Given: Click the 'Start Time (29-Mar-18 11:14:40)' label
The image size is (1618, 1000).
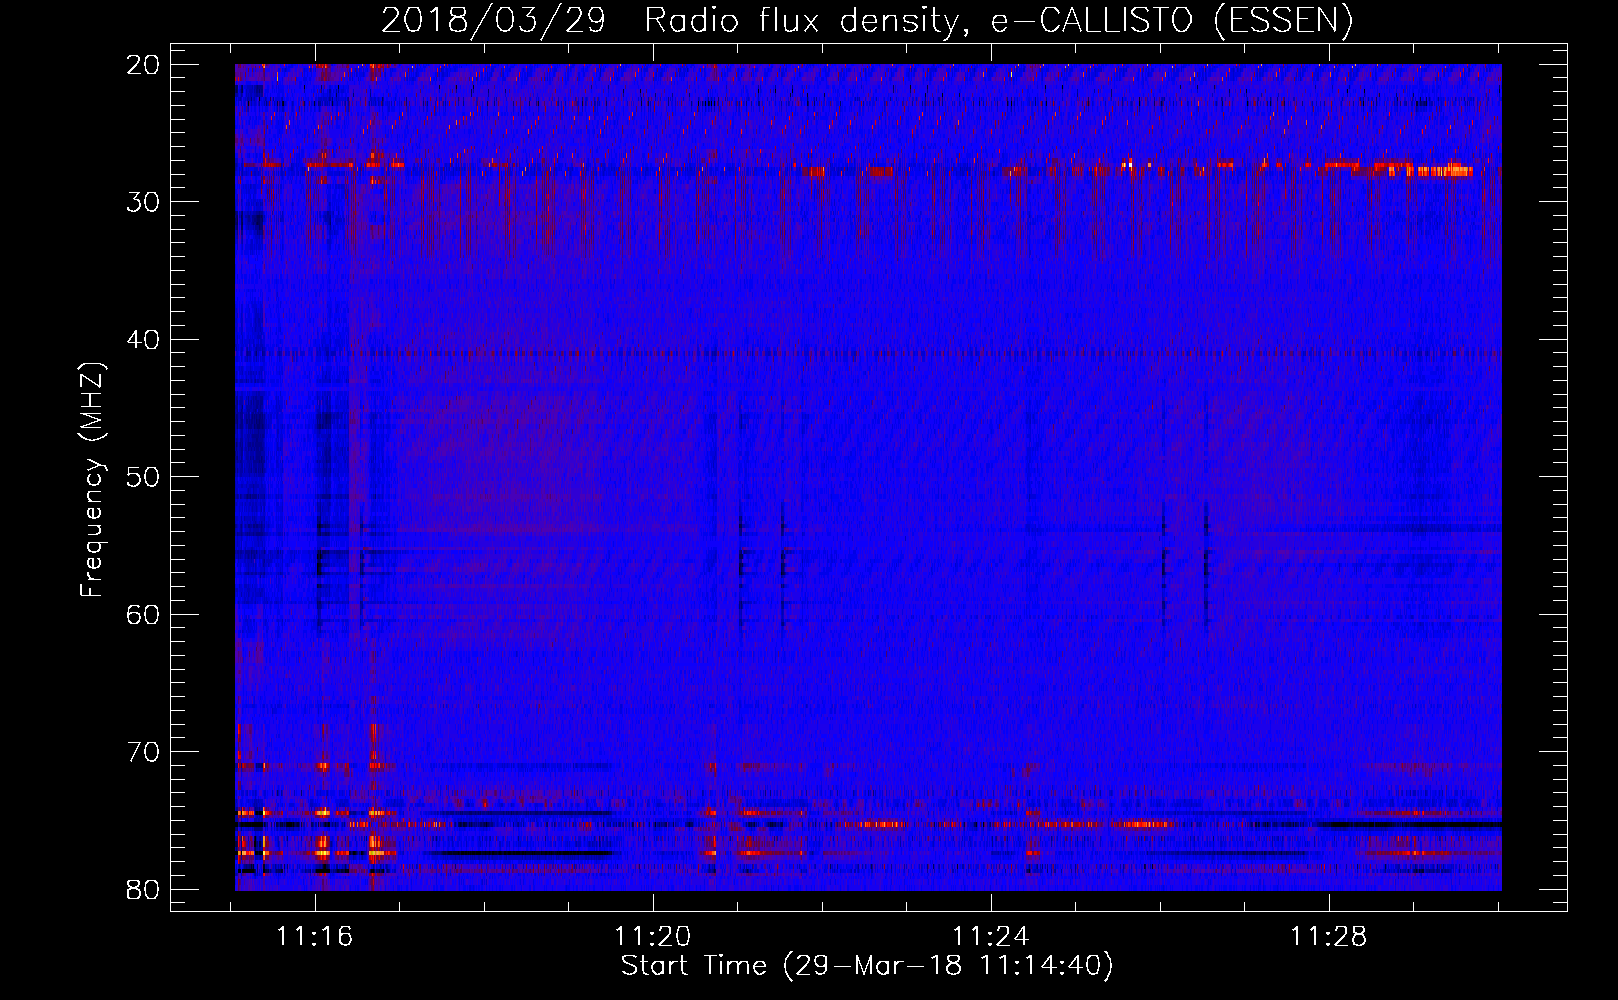Looking at the screenshot, I should point(867,966).
